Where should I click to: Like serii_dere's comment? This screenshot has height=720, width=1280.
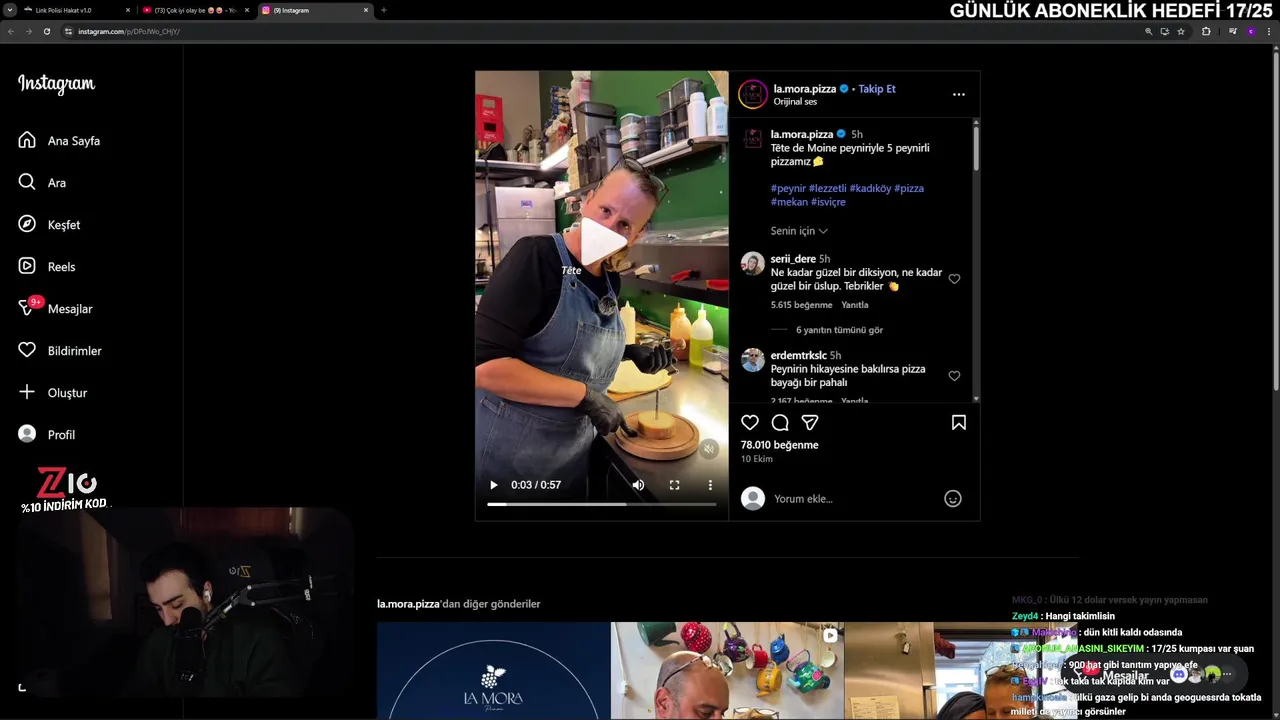954,279
